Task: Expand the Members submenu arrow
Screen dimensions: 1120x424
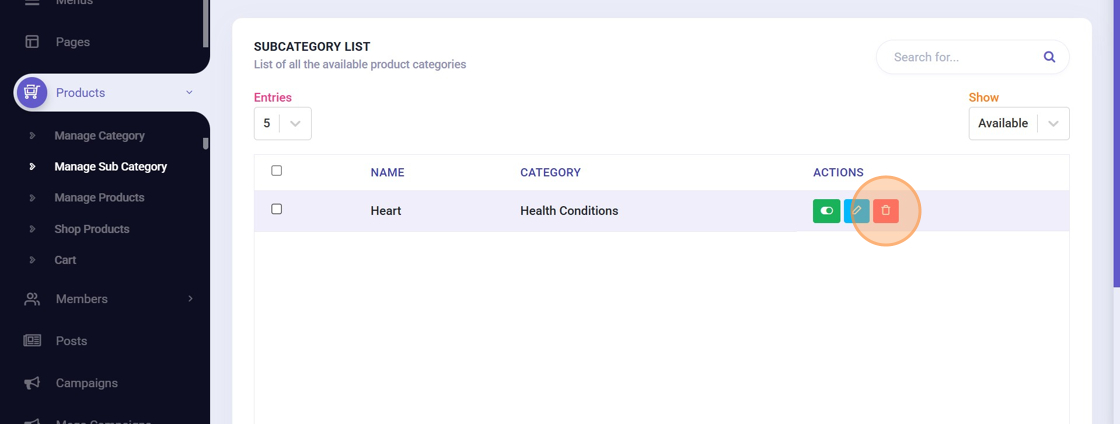Action: [x=190, y=299]
